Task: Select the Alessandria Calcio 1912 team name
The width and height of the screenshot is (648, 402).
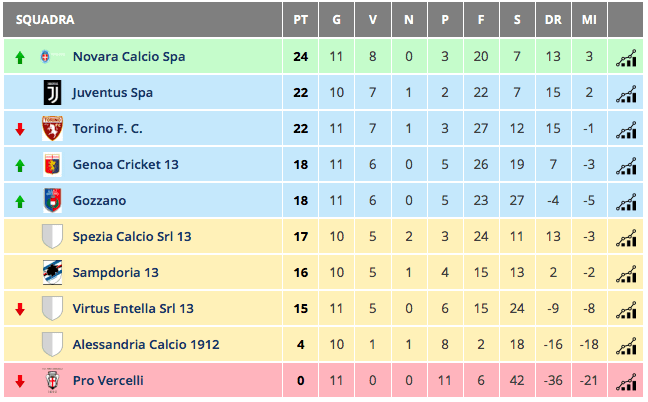Action: (x=145, y=345)
